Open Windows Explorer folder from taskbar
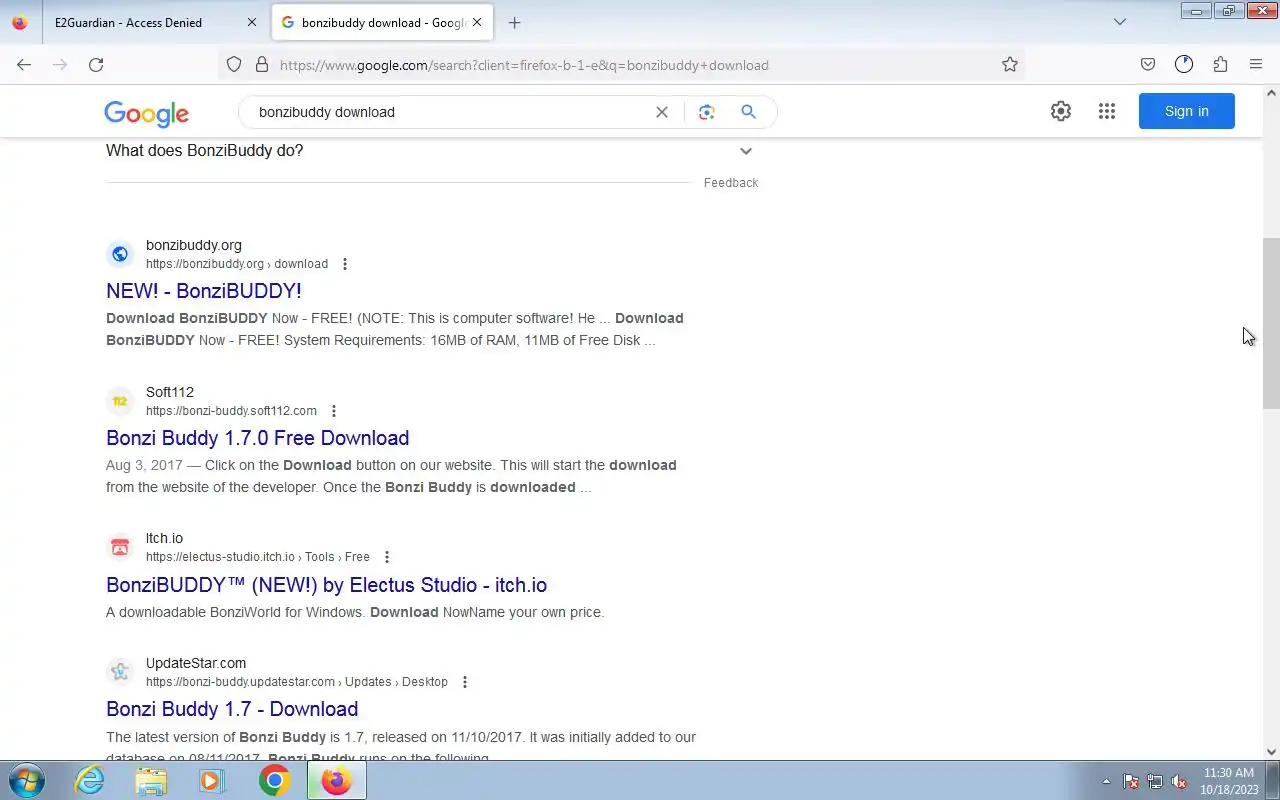The height and width of the screenshot is (800, 1280). coord(151,780)
